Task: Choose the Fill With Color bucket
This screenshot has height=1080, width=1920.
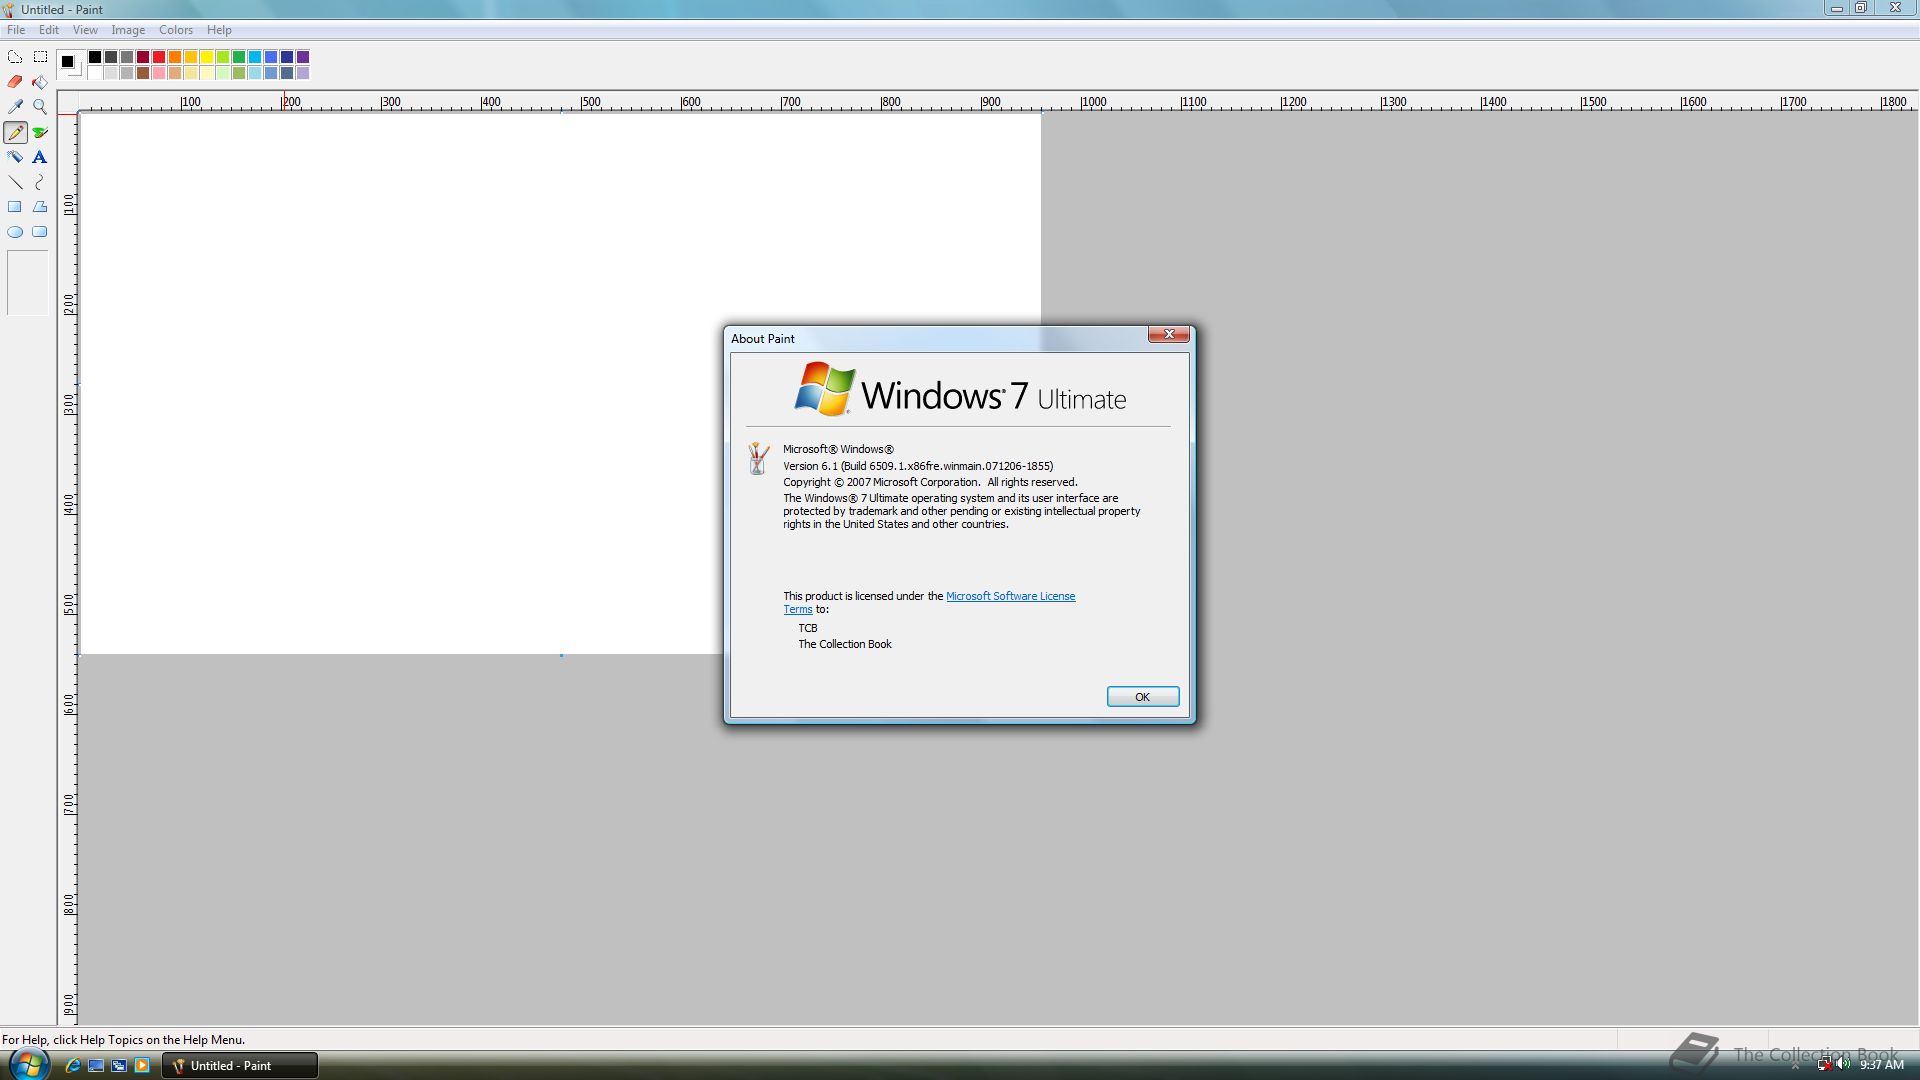Action: 40,82
